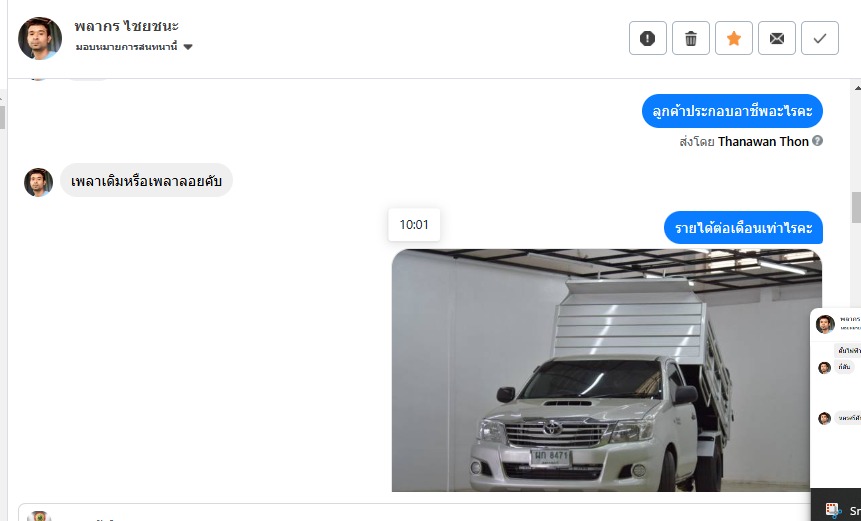Mark conversation done with the checkmark icon
This screenshot has width=861, height=521.
819,38
